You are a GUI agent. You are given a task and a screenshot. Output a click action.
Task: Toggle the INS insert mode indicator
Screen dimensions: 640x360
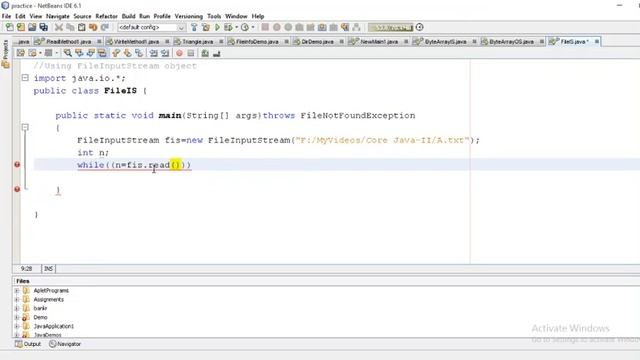coord(48,269)
